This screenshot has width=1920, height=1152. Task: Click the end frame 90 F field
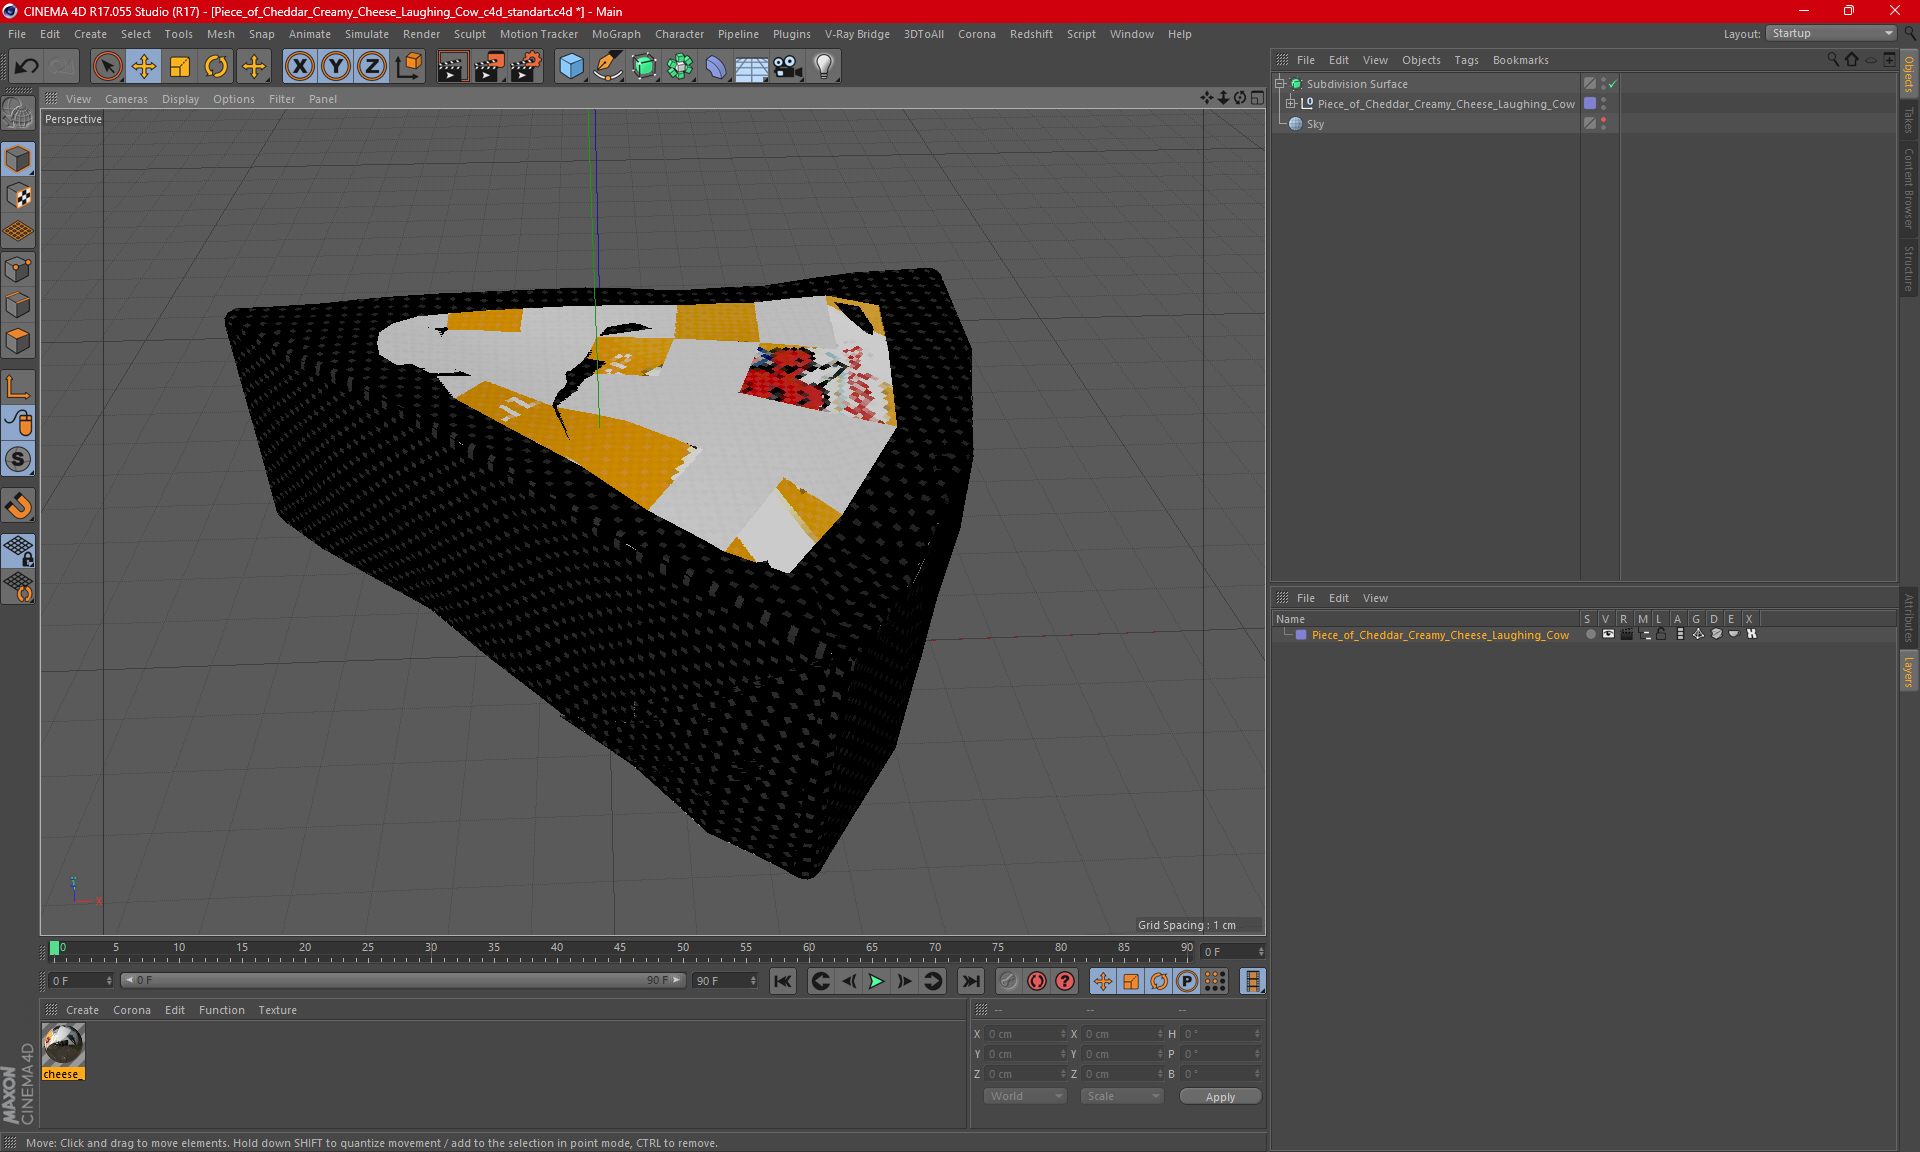tap(724, 981)
